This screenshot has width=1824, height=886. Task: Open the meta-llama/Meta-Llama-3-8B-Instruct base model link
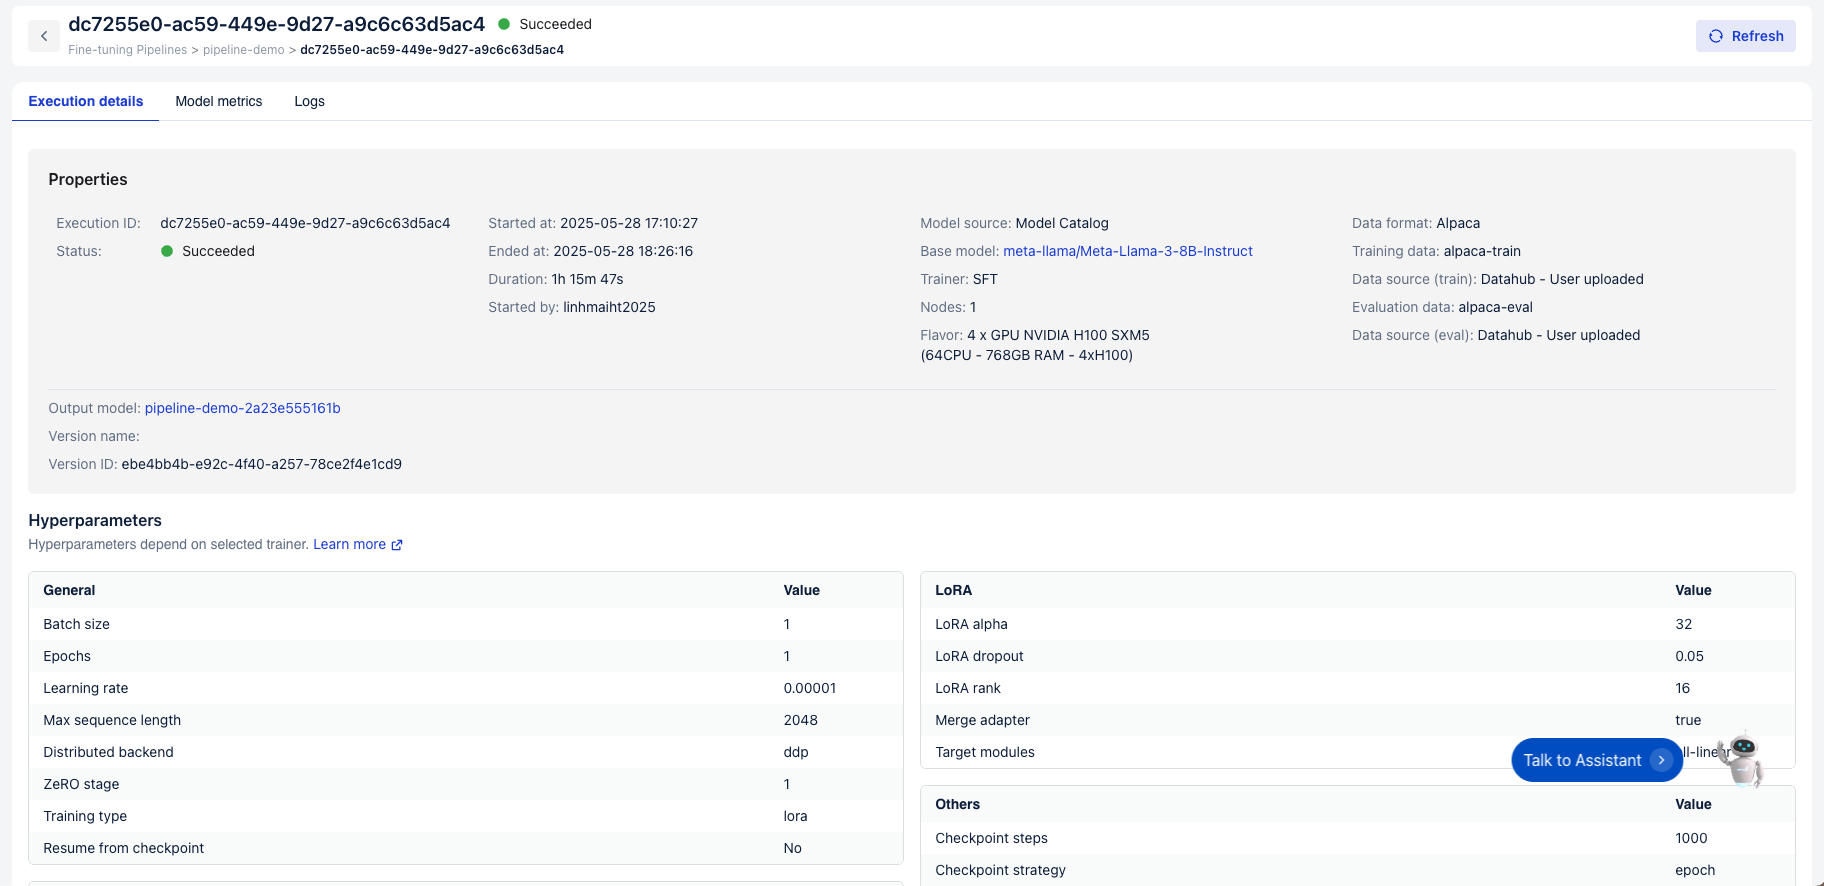tap(1127, 251)
